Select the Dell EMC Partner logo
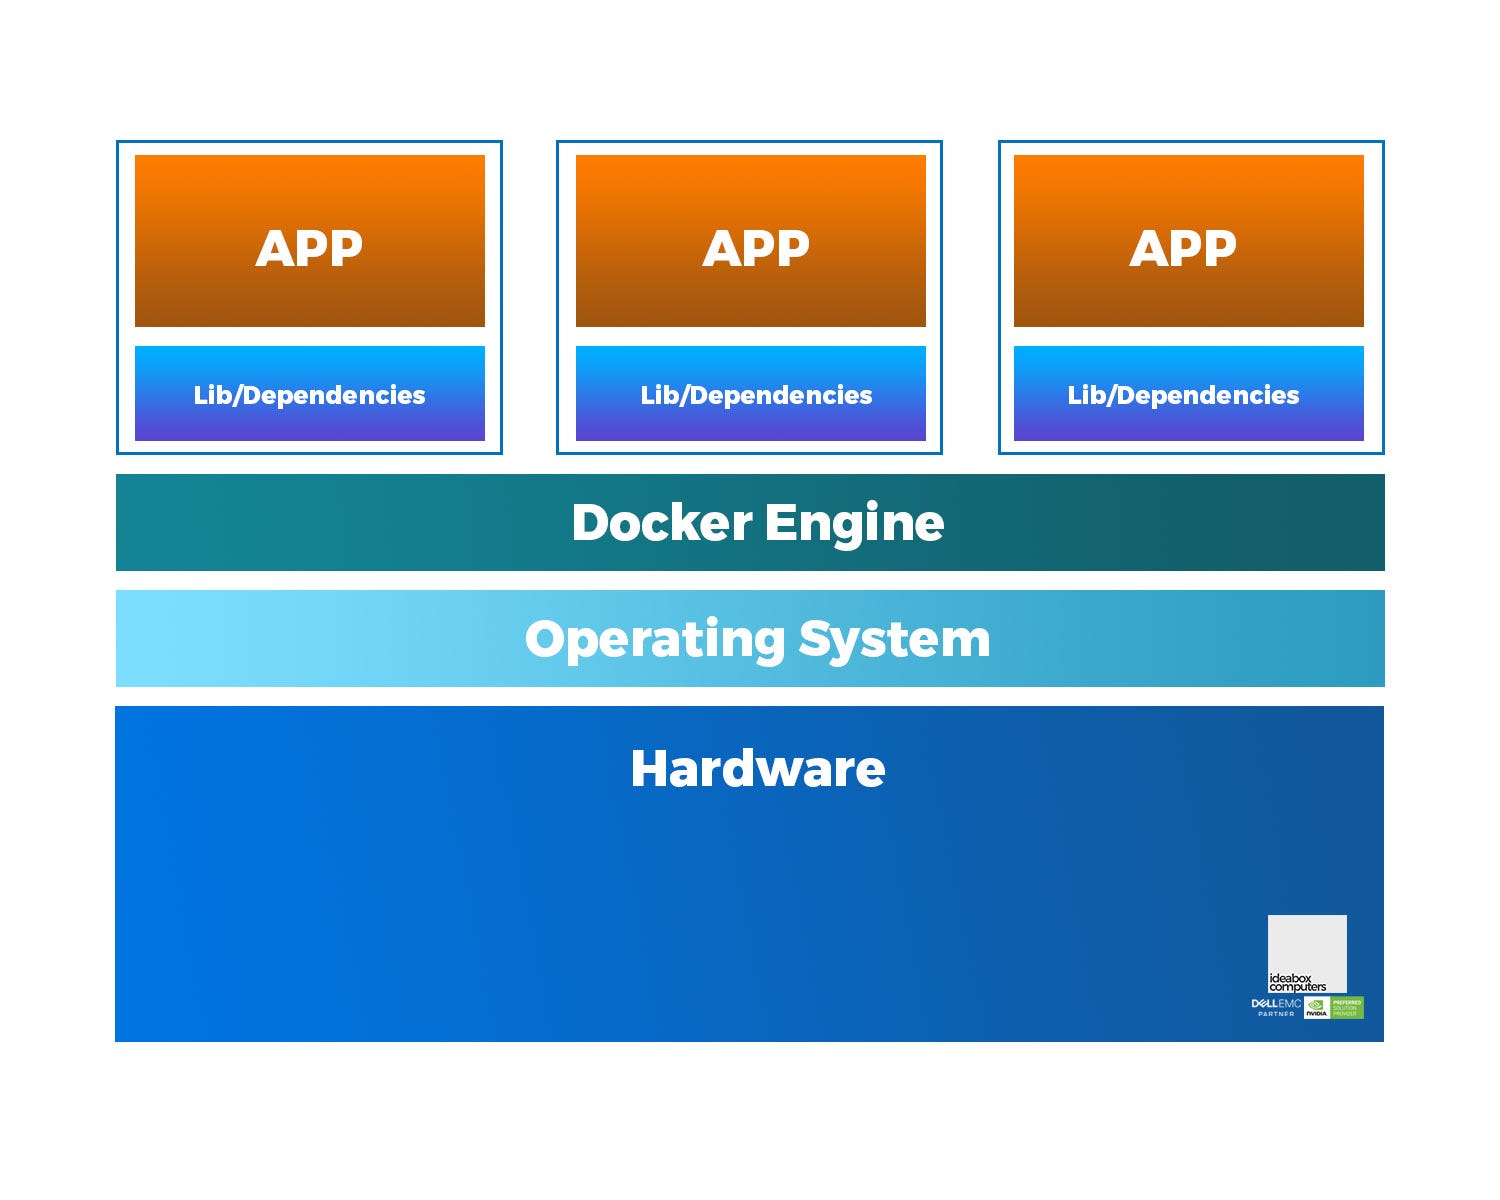Image resolution: width=1500 pixels, height=1200 pixels. pos(1274,1007)
